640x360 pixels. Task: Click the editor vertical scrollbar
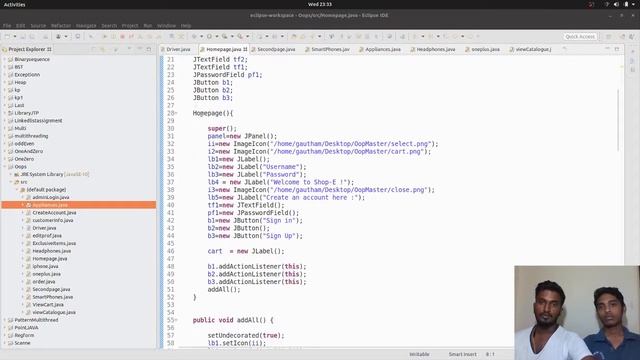click(618, 120)
